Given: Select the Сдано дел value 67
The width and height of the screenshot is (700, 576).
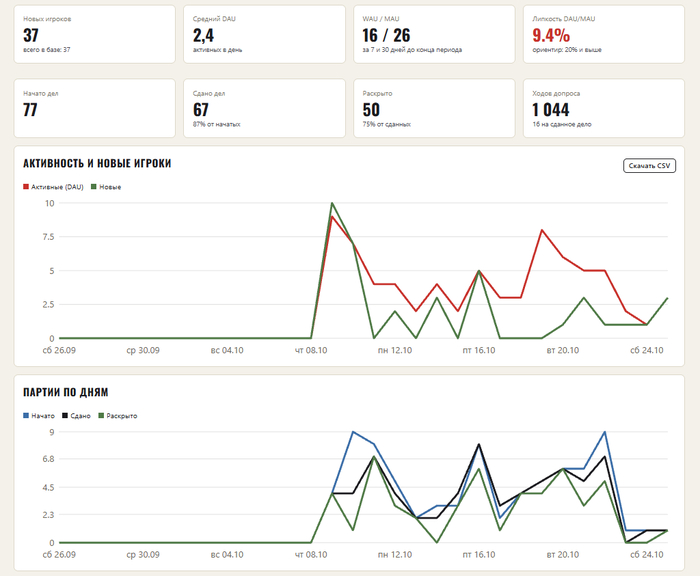Looking at the screenshot, I should pyautogui.click(x=201, y=110).
